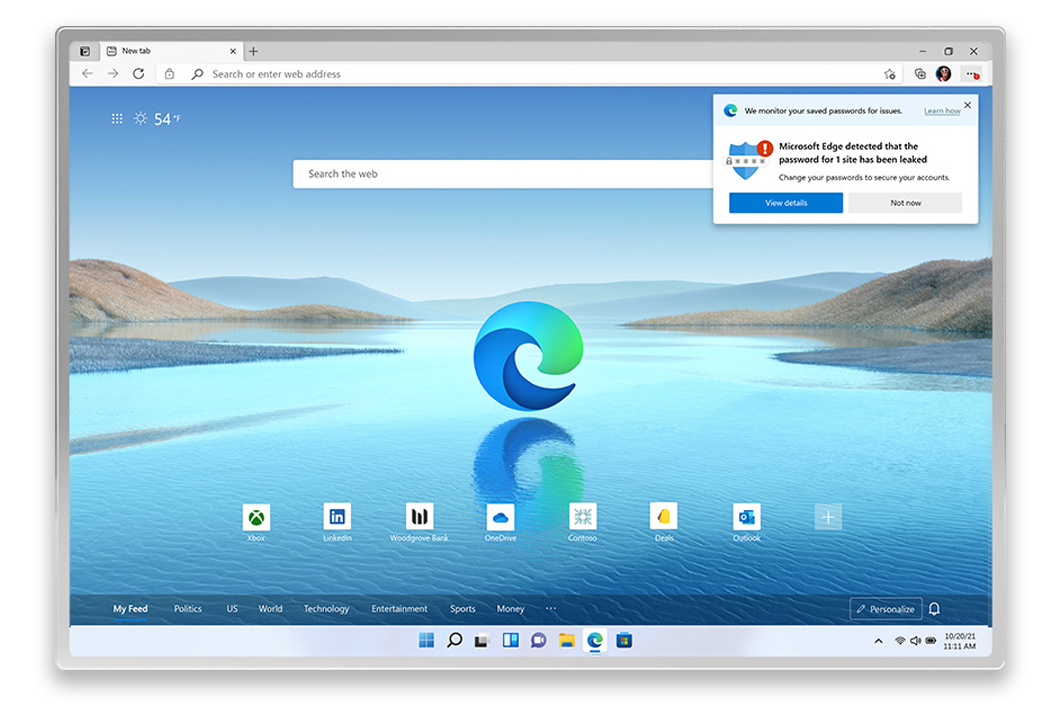
Task: Open the Deals quick link
Action: pyautogui.click(x=664, y=523)
